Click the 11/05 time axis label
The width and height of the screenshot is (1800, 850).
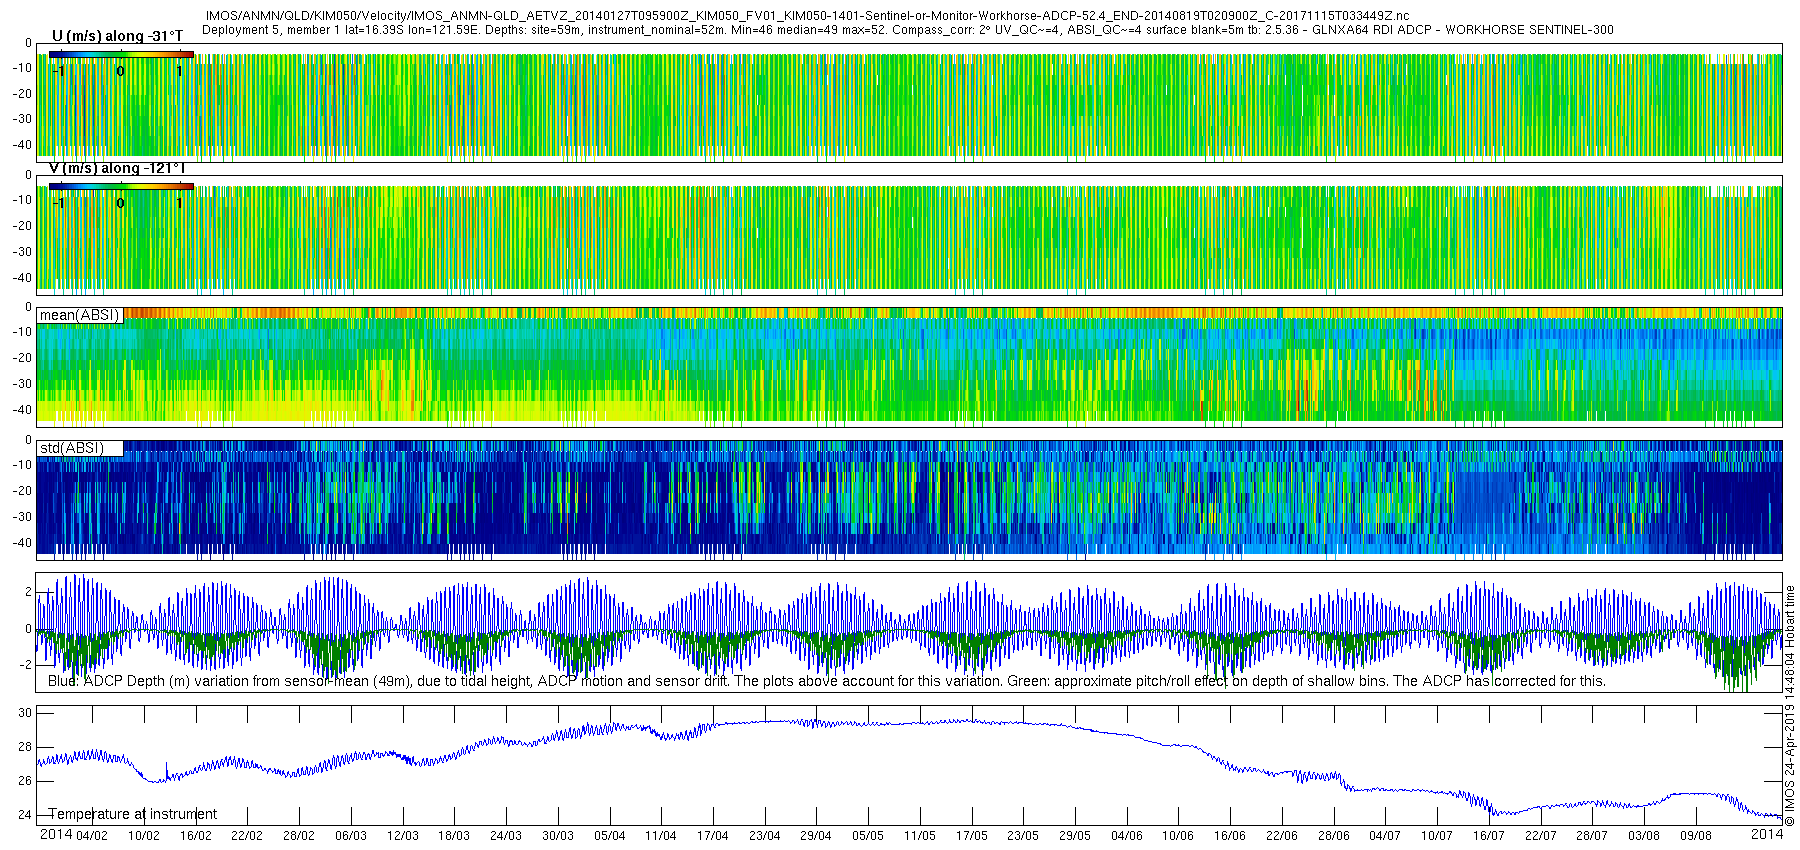pos(919,836)
